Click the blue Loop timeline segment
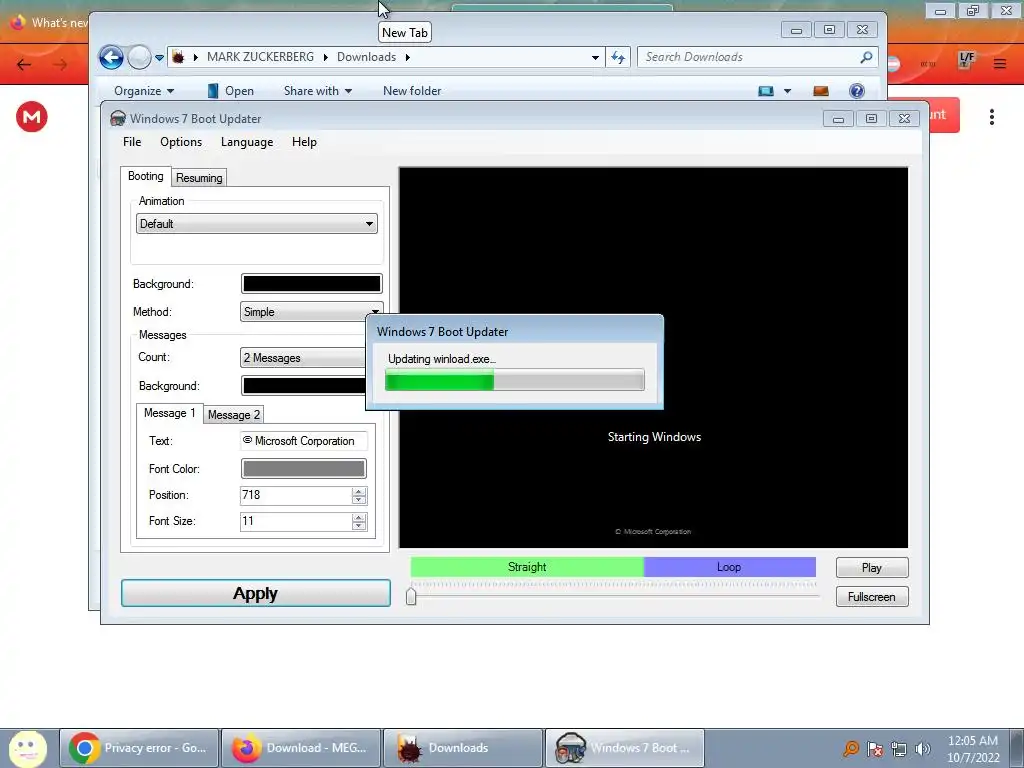 [x=729, y=567]
